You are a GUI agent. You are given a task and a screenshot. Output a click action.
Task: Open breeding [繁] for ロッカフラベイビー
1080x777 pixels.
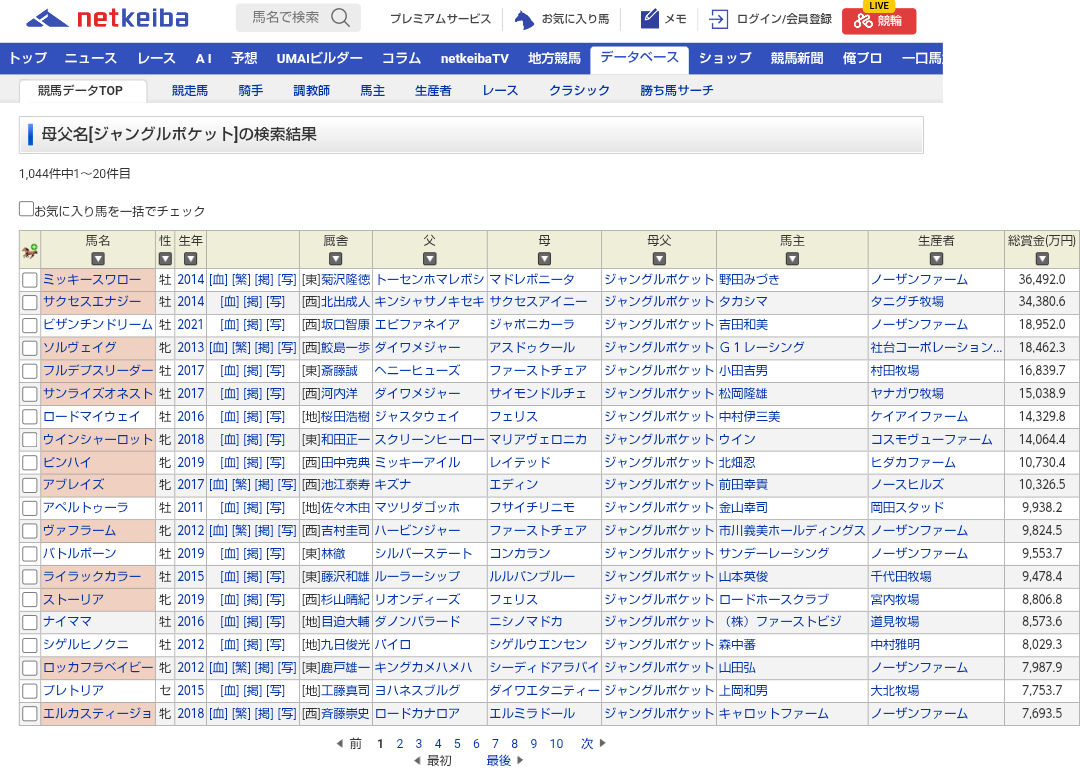[241, 667]
